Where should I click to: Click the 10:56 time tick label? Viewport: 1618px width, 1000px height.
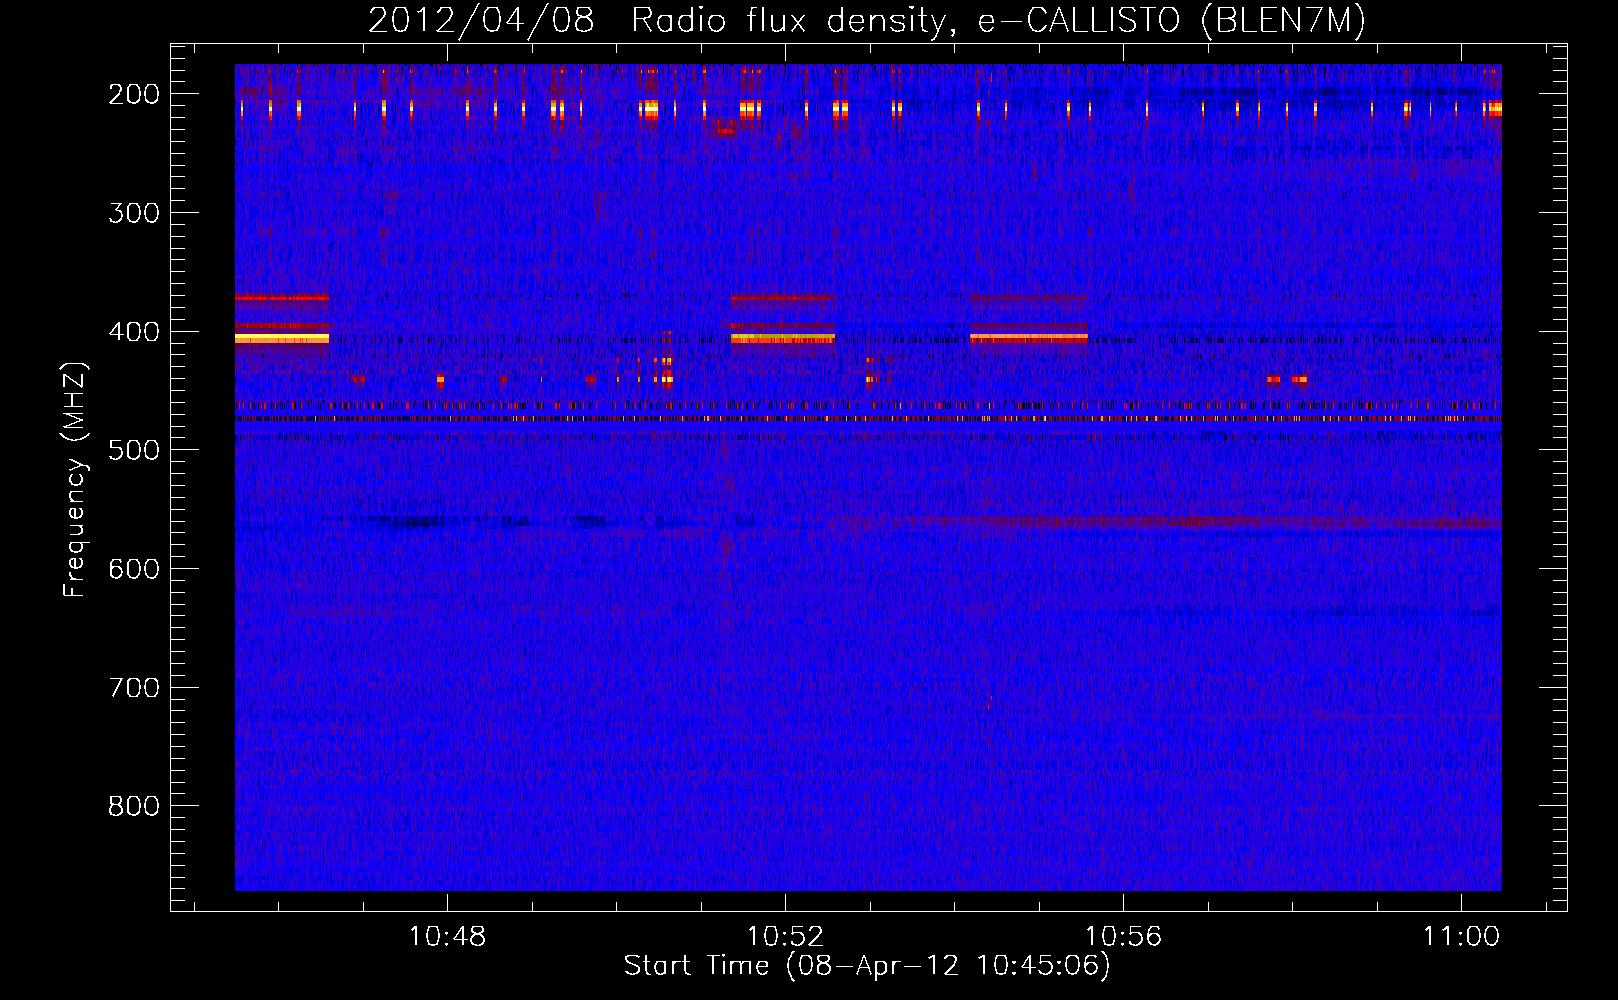[x=1124, y=936]
